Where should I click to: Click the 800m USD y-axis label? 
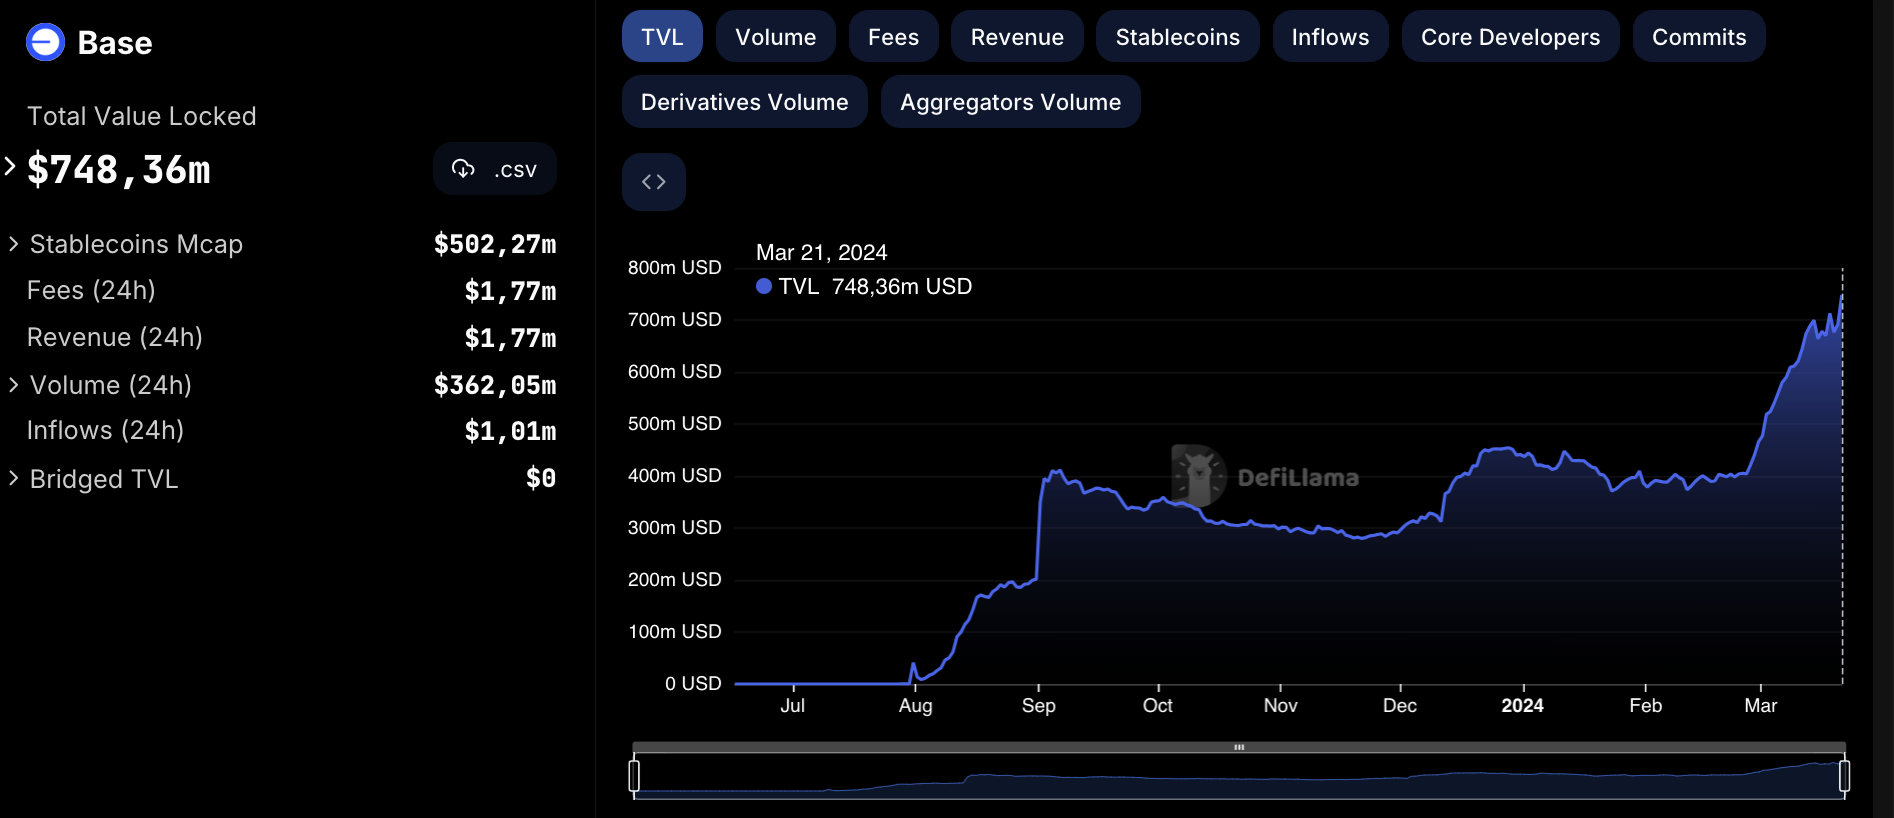(x=674, y=267)
